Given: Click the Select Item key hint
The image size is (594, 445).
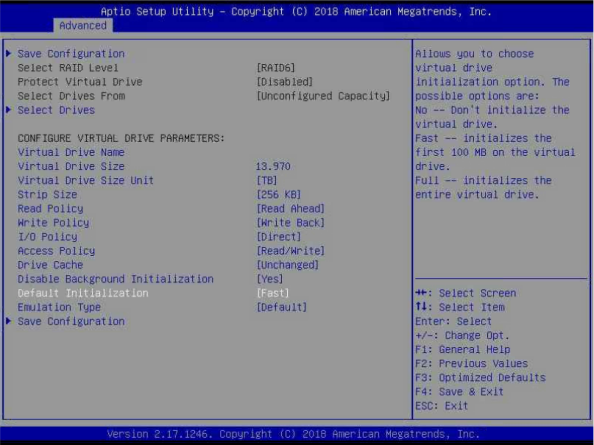Looking at the screenshot, I should (x=460, y=307).
